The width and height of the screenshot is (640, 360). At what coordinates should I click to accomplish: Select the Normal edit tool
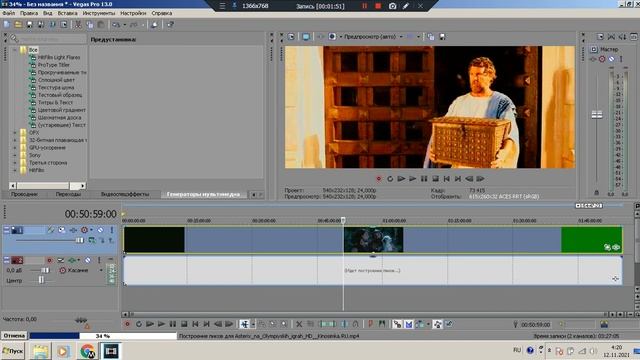pos(244,324)
